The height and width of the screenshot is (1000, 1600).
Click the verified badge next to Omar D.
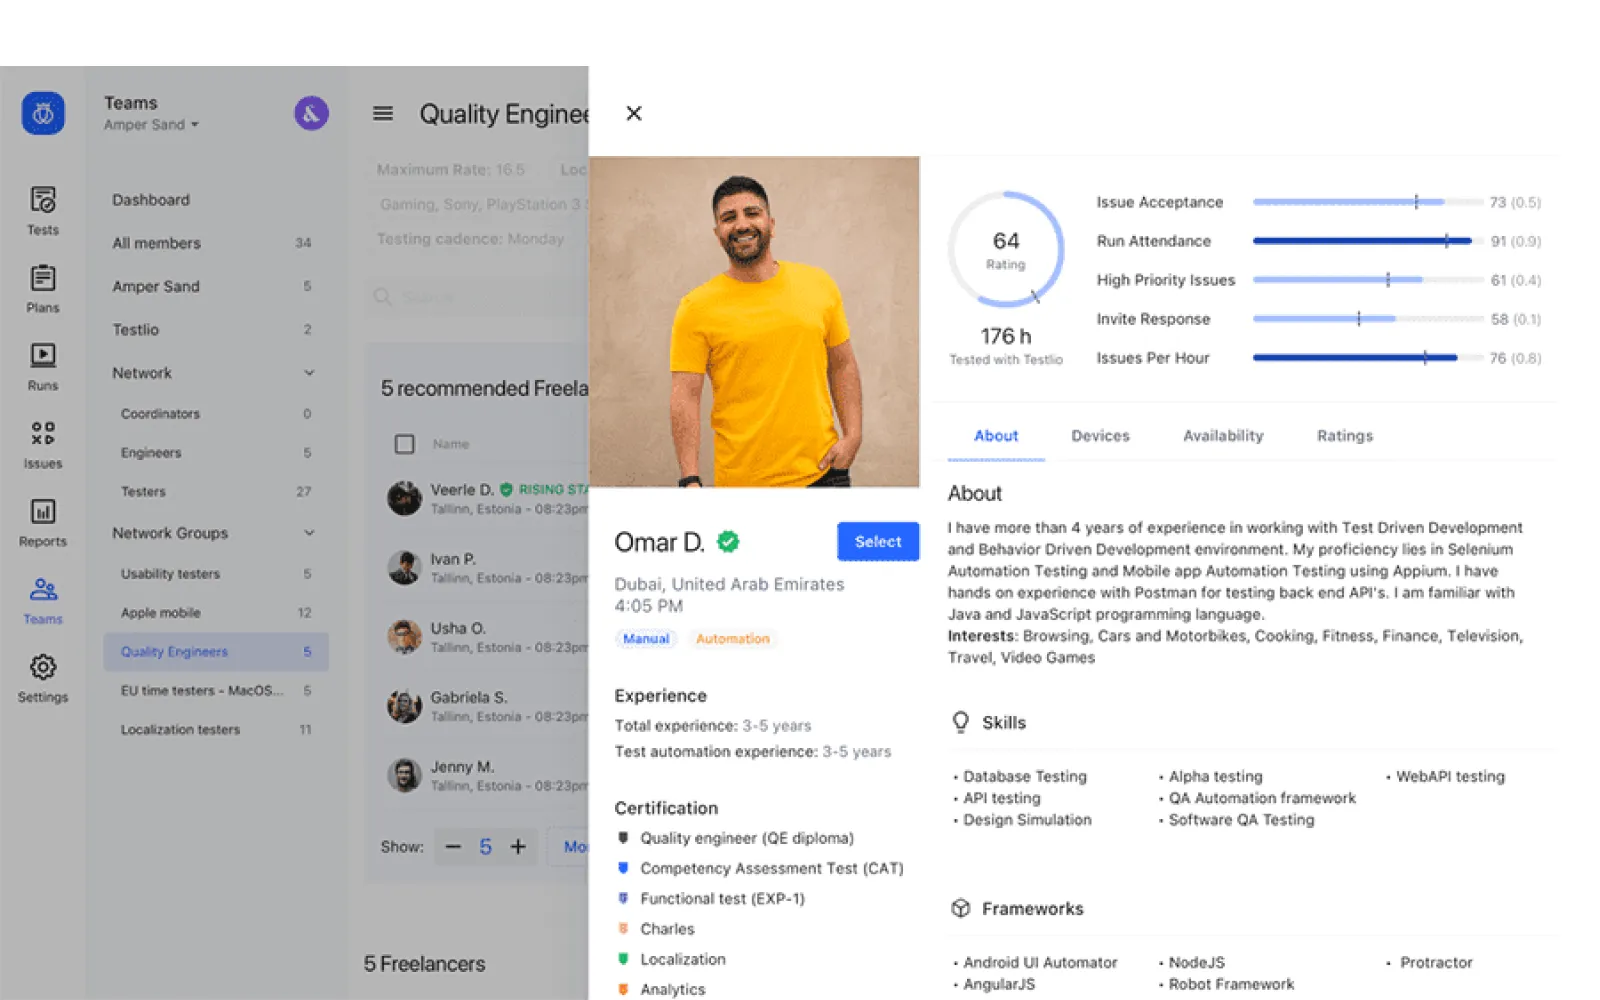pos(728,541)
